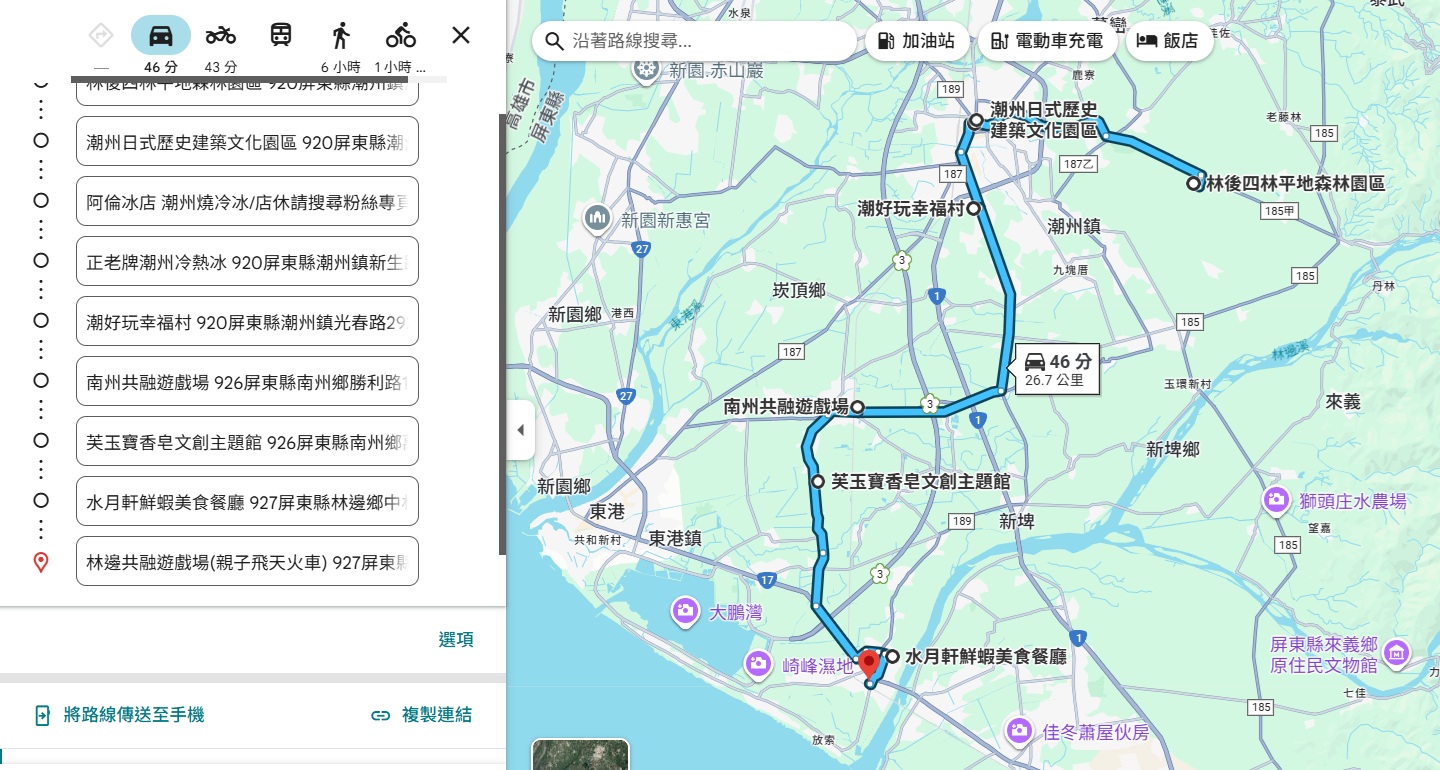Collapse the side panel arrow

click(520, 430)
